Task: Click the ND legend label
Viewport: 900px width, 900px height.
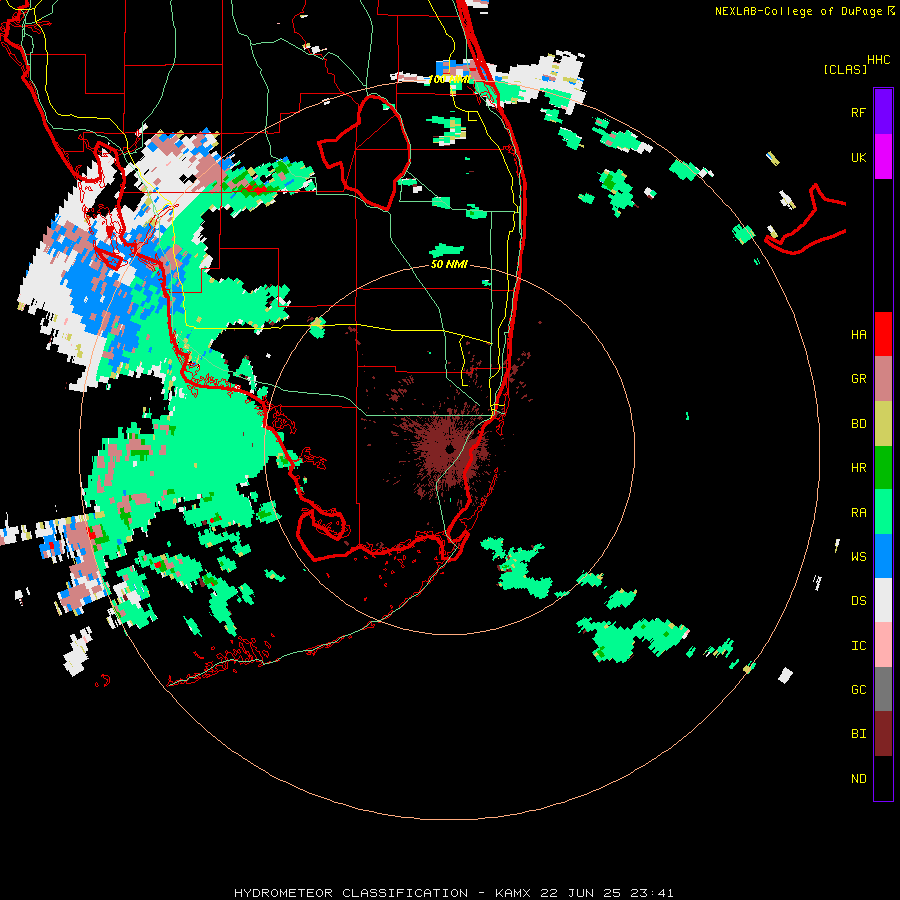Action: tap(858, 779)
